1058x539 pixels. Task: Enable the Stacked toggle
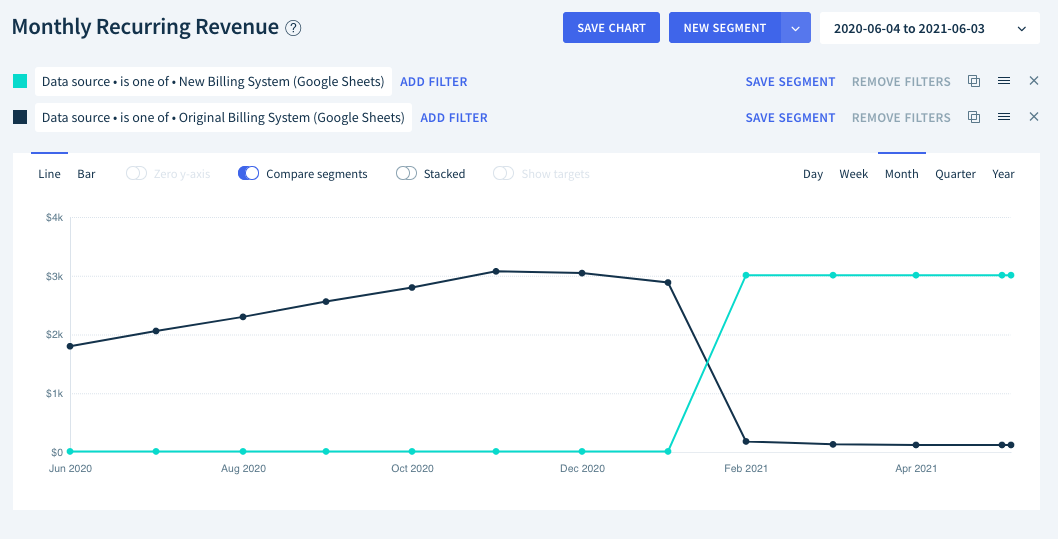pyautogui.click(x=406, y=173)
